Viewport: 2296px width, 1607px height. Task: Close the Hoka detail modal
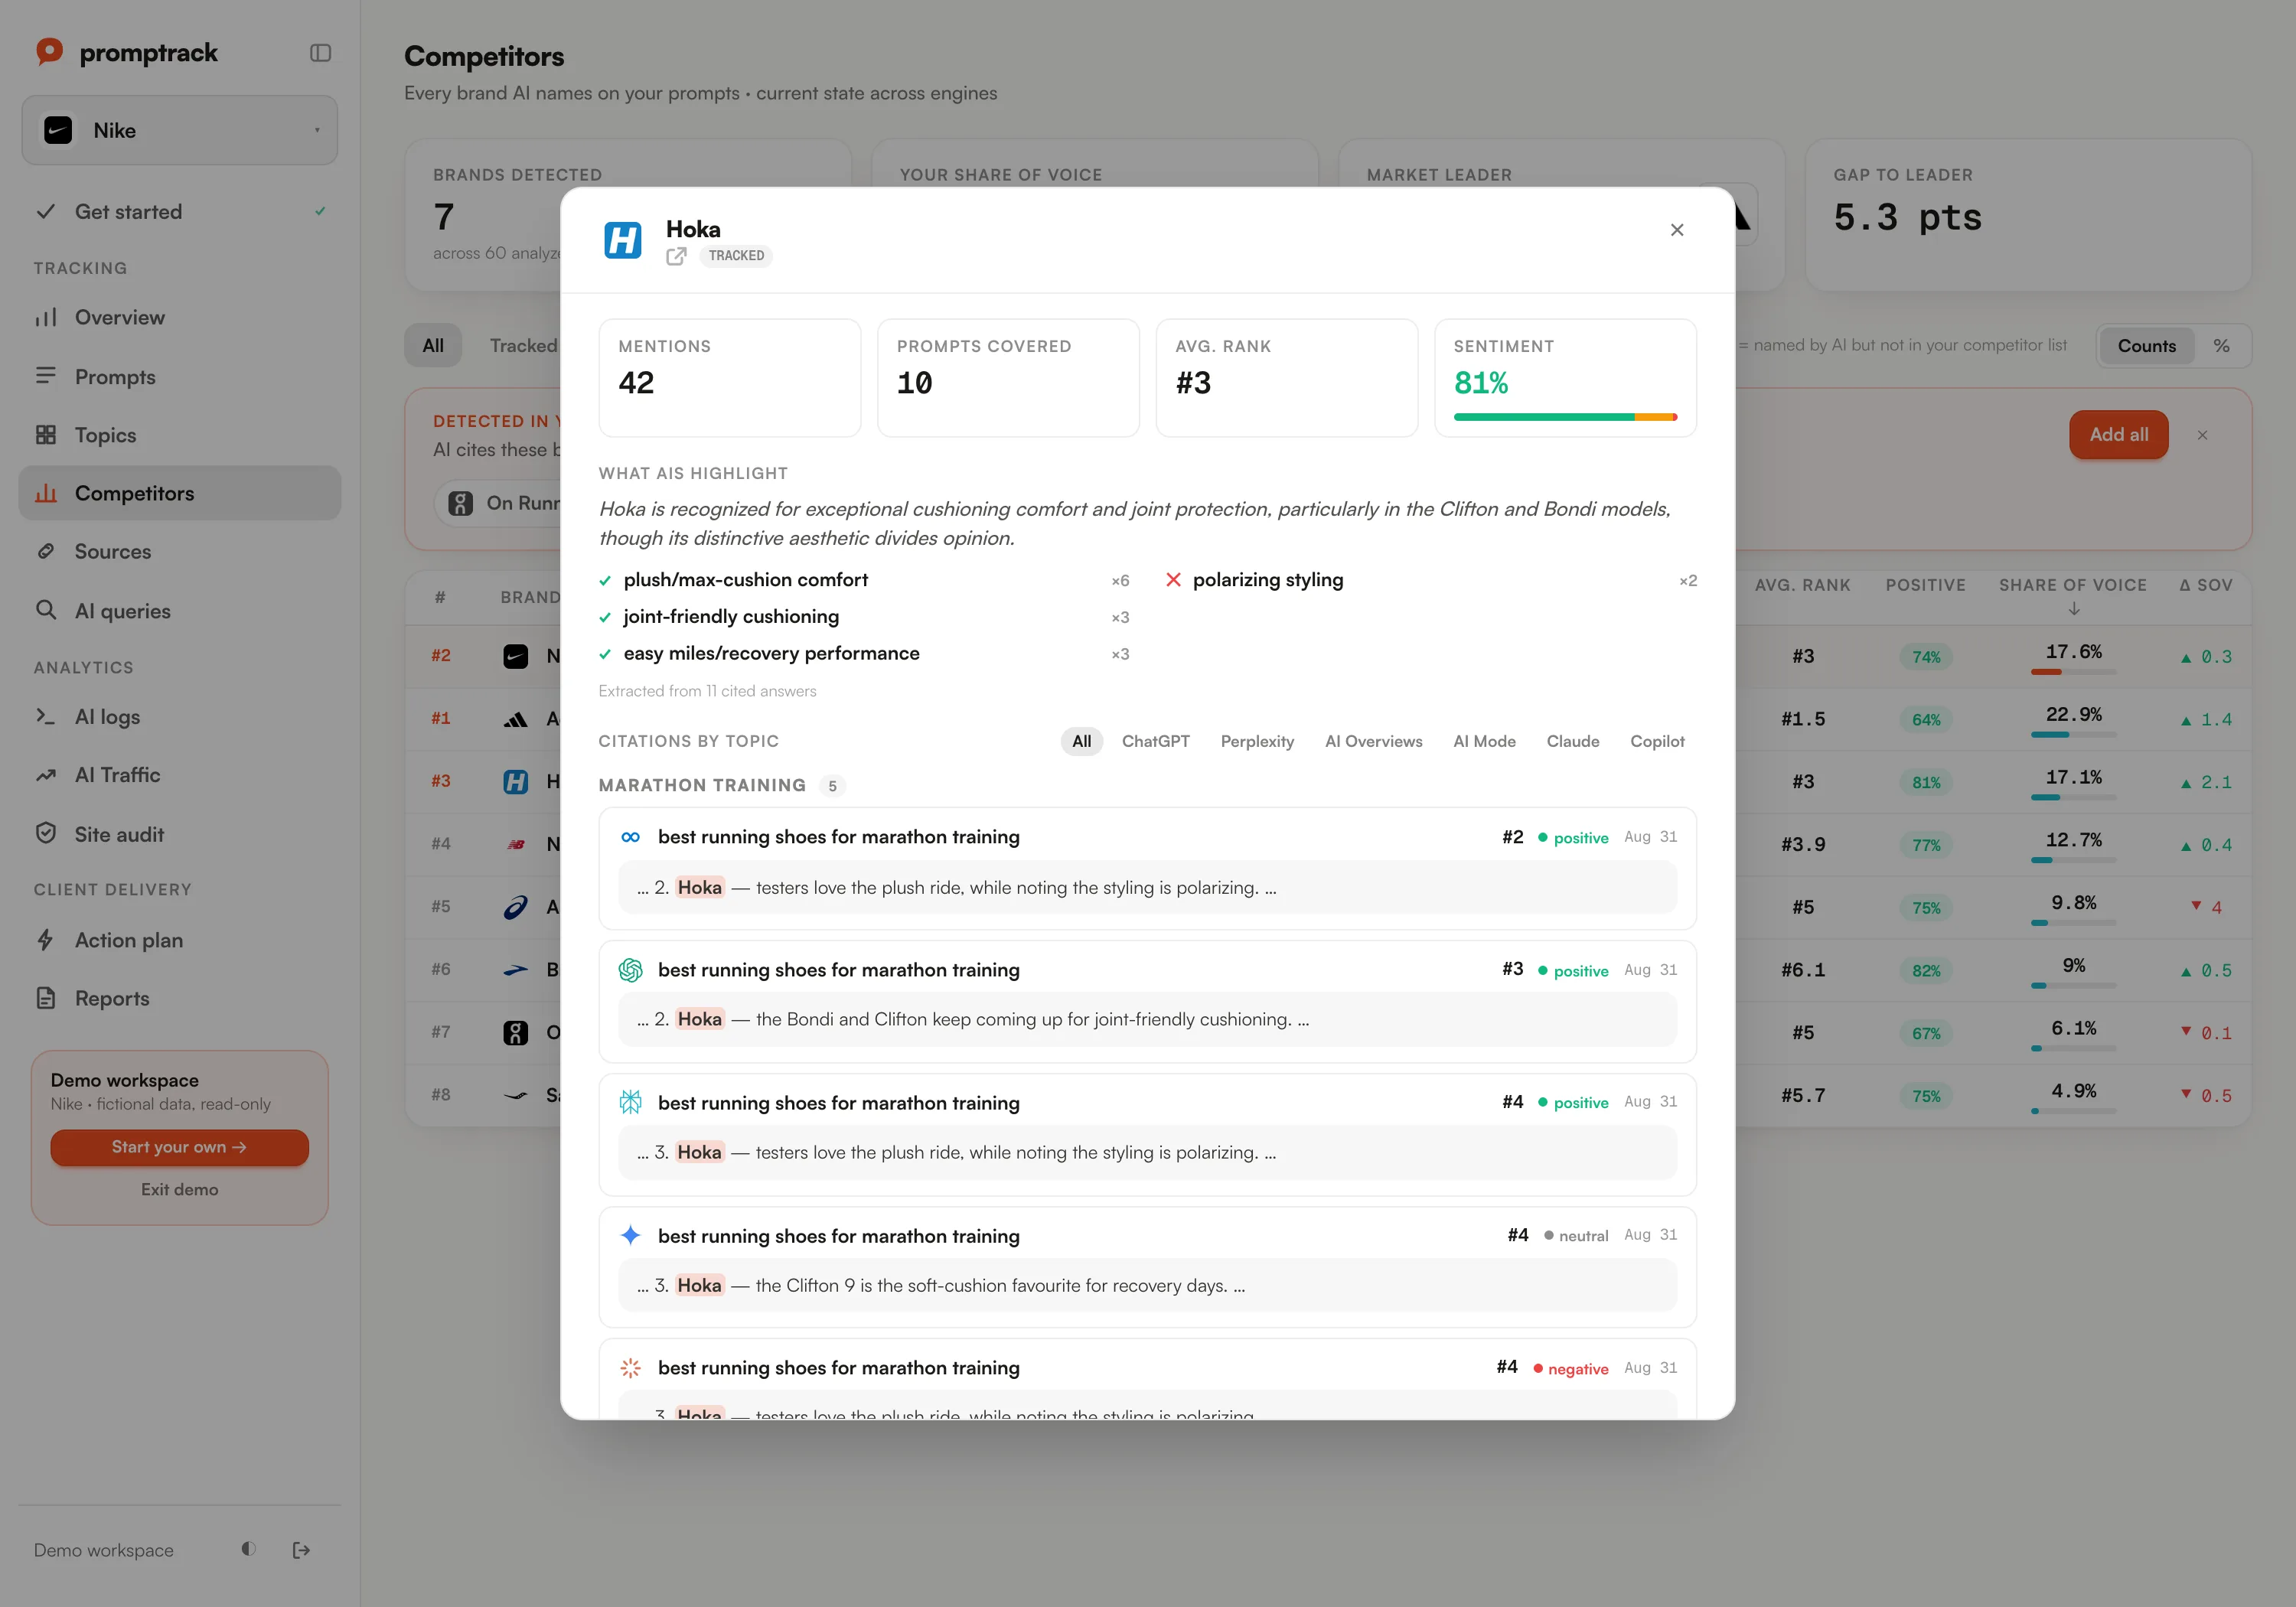click(1677, 230)
